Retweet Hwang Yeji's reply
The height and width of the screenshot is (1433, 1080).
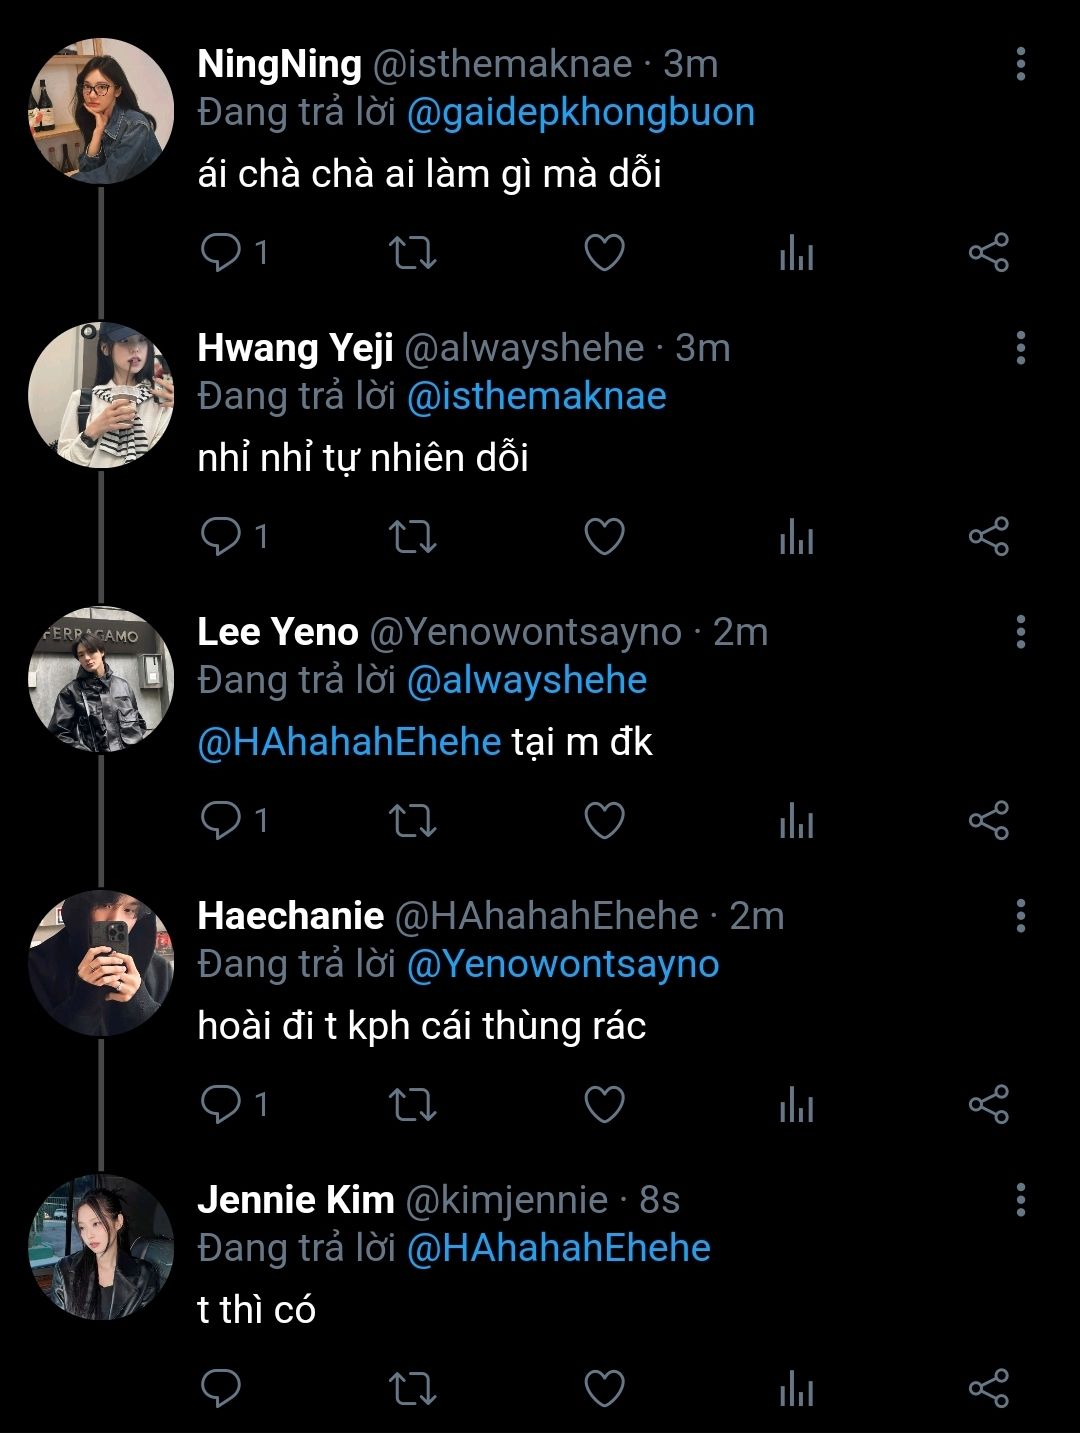click(x=412, y=537)
